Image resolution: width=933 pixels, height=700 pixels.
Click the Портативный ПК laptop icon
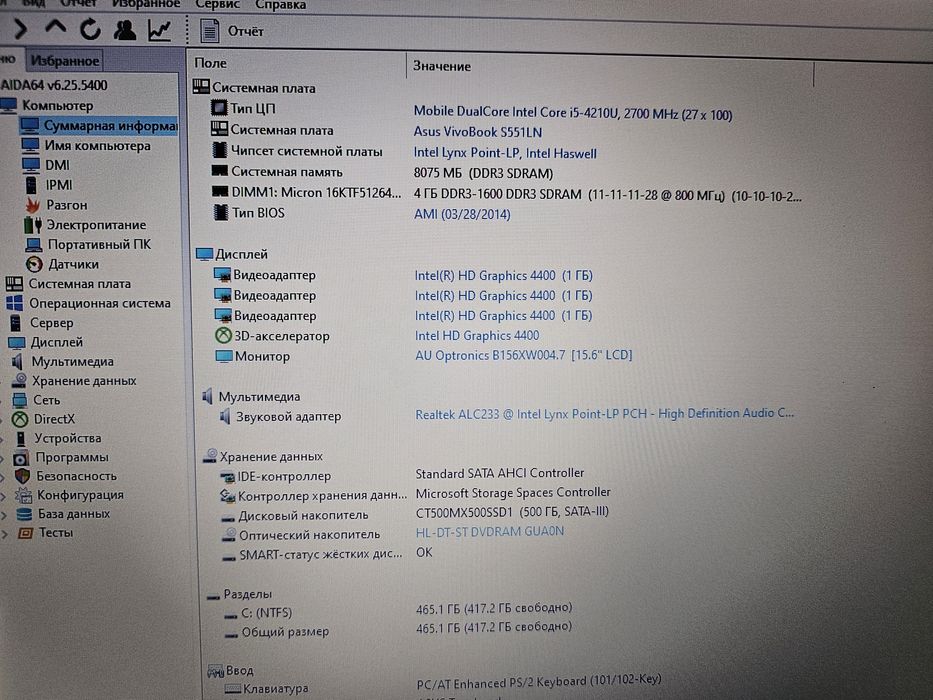coord(33,244)
